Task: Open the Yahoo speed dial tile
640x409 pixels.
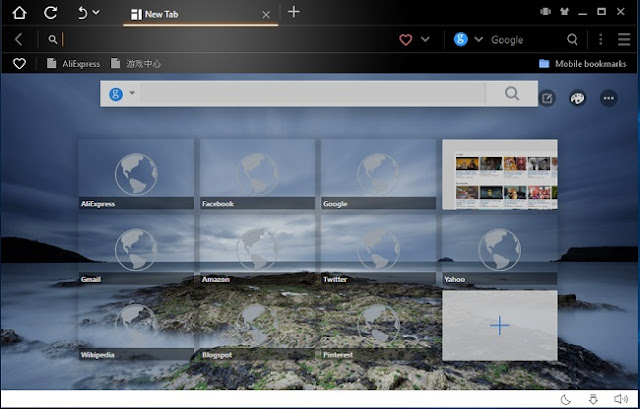Action: (500, 250)
